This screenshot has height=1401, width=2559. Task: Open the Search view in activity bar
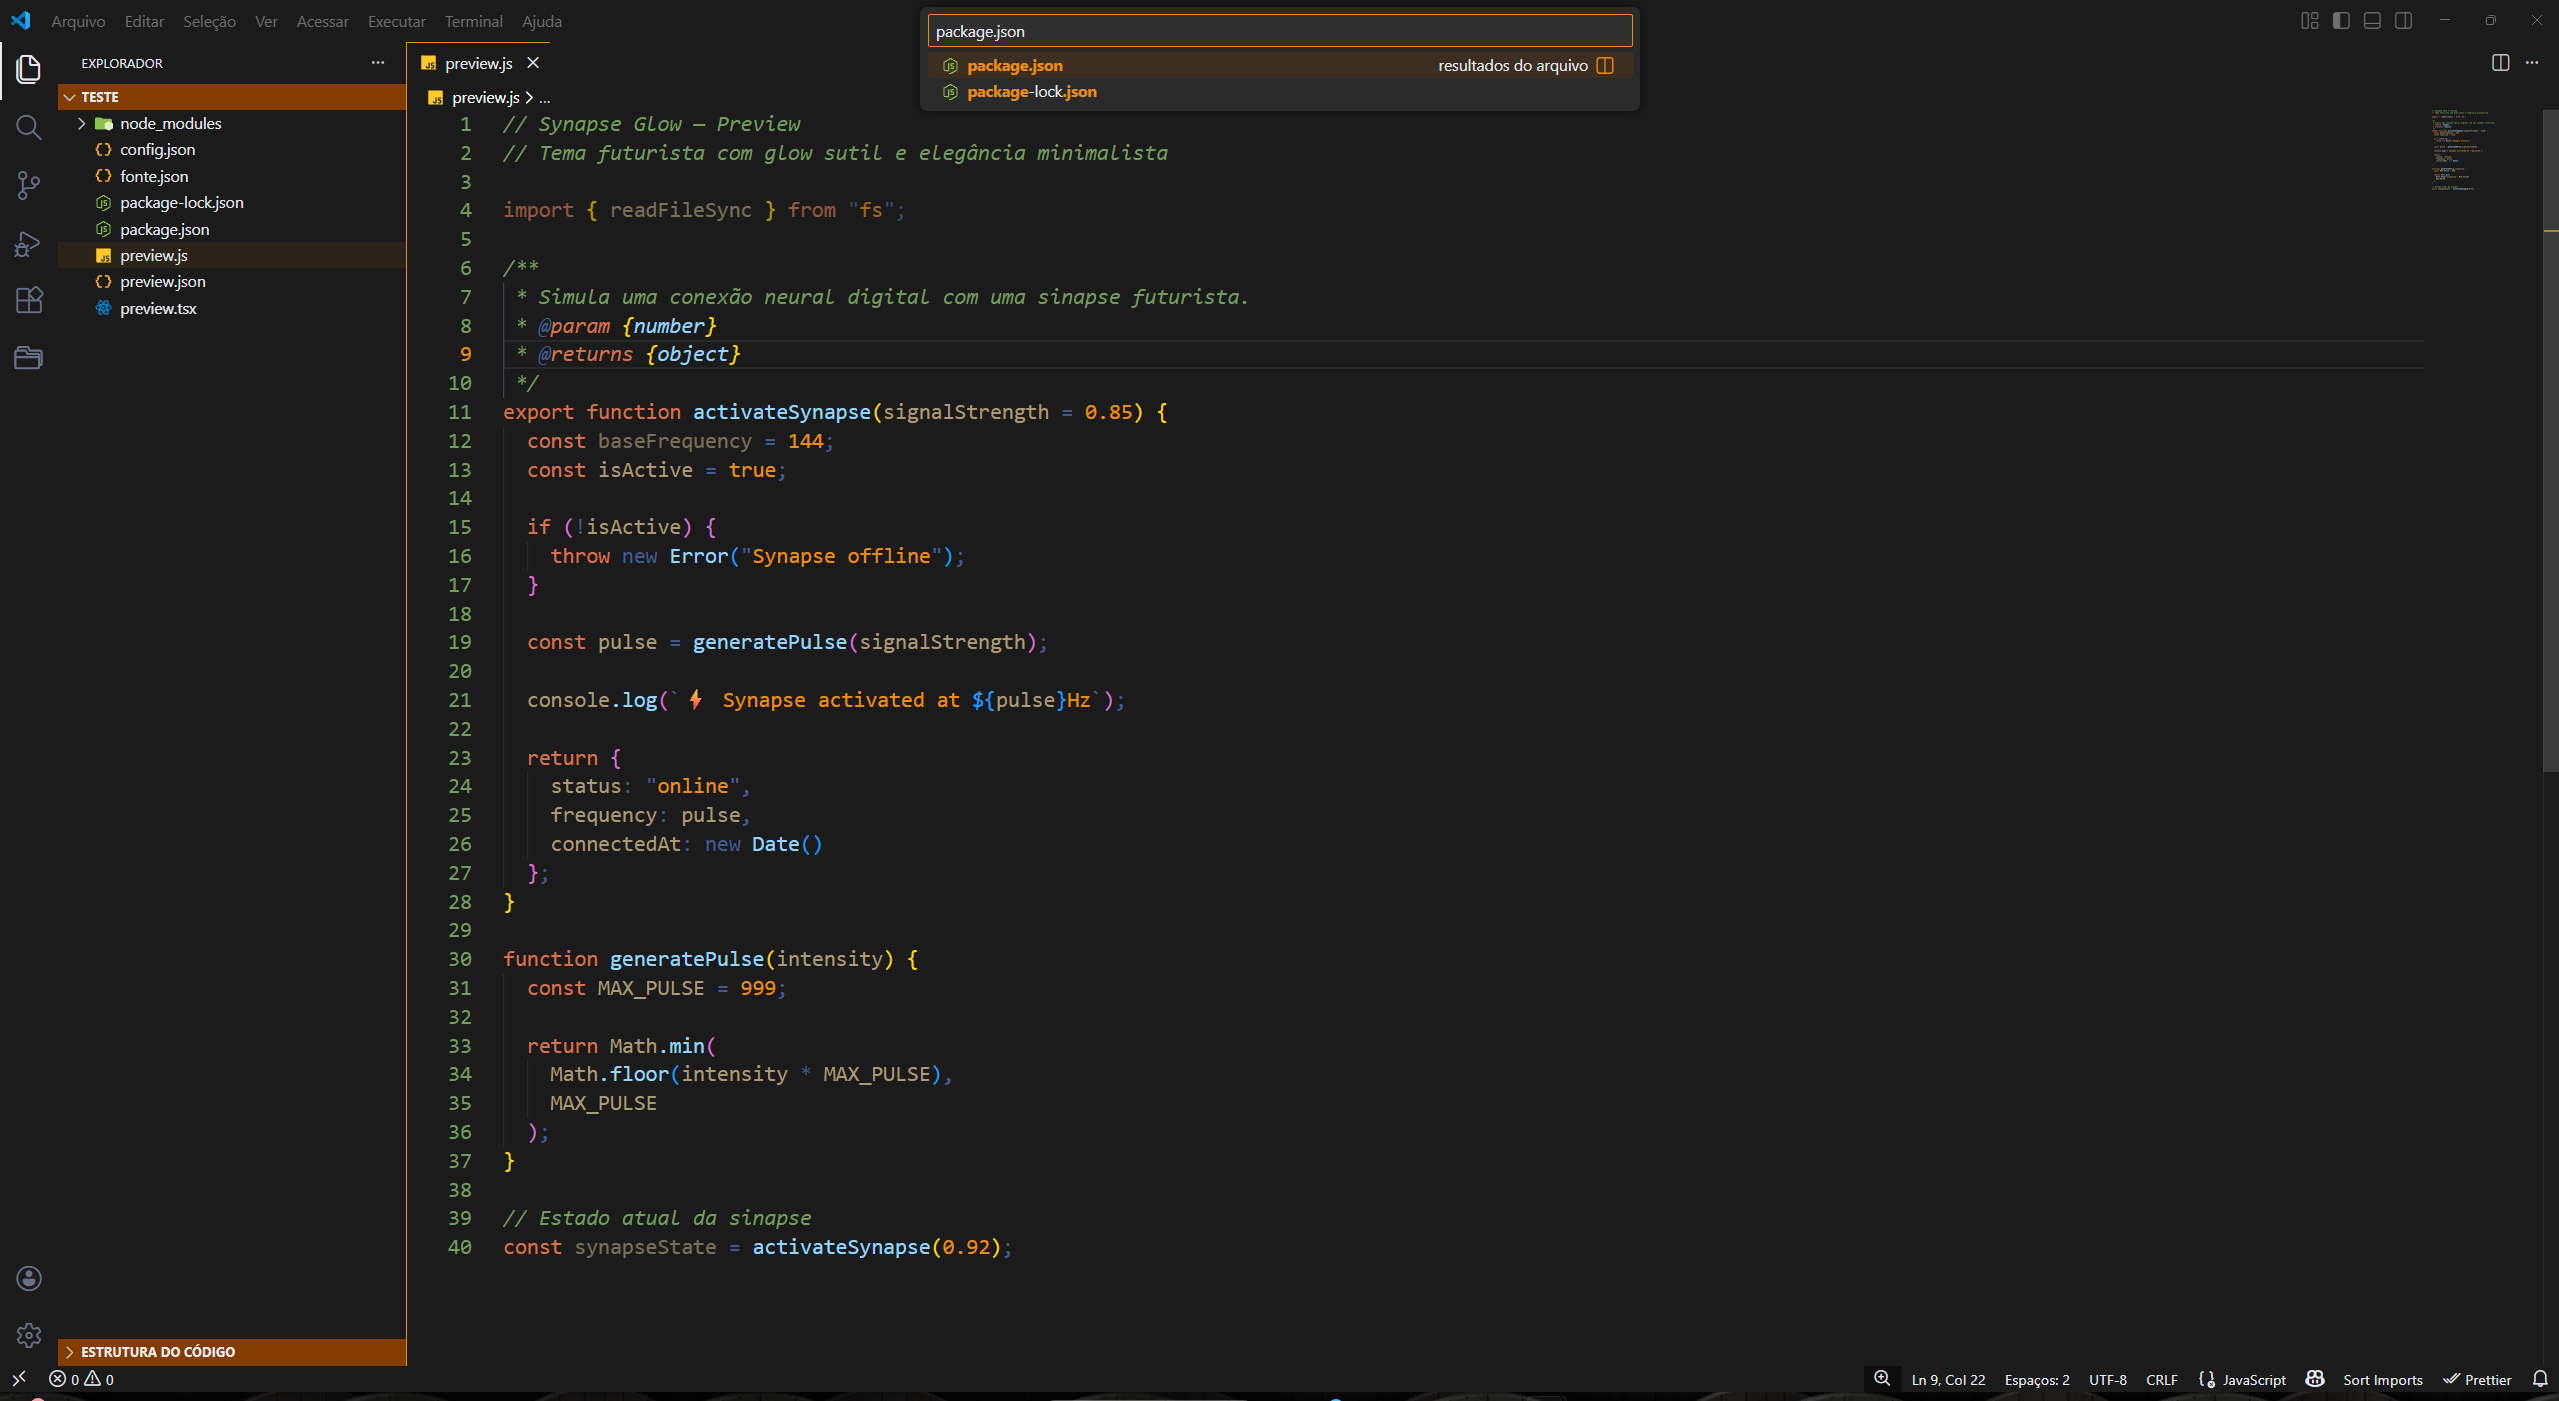pyautogui.click(x=28, y=127)
